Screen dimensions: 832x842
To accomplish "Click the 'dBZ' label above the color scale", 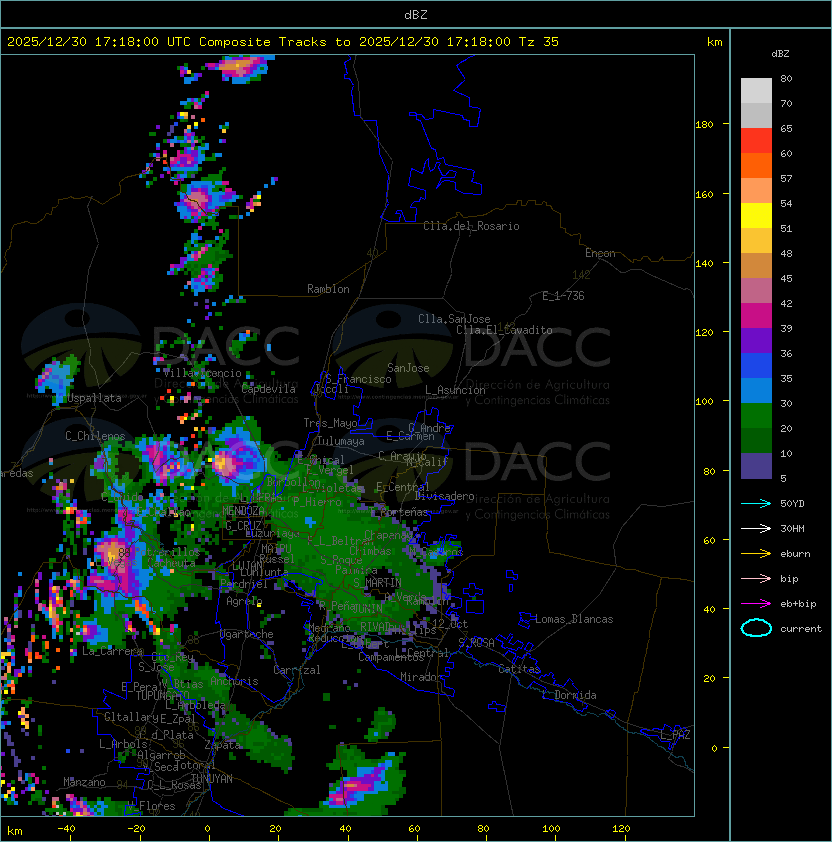I will pos(780,54).
